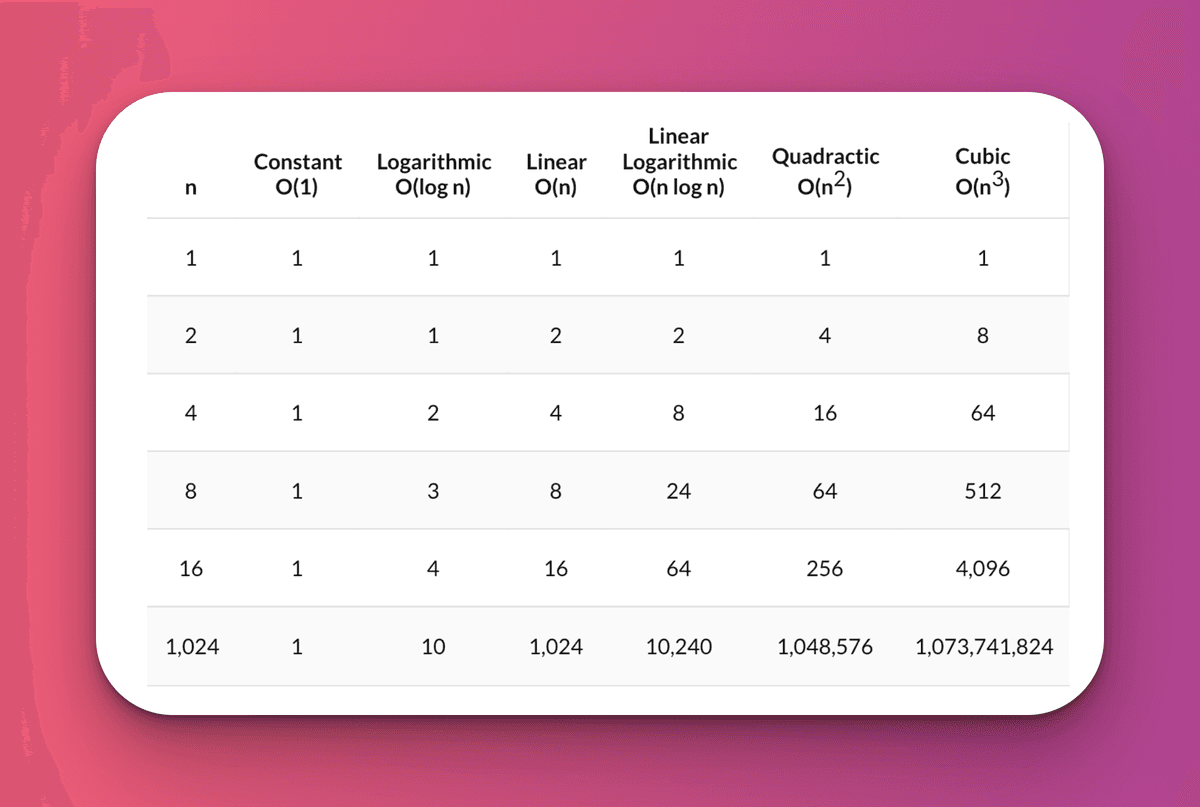Click the "Cubic O(n³)" column header
Image resolution: width=1200 pixels, height=807 pixels.
pos(982,171)
